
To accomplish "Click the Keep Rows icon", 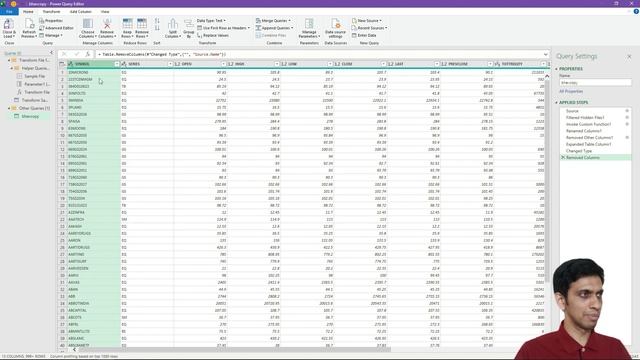I will point(127,24).
